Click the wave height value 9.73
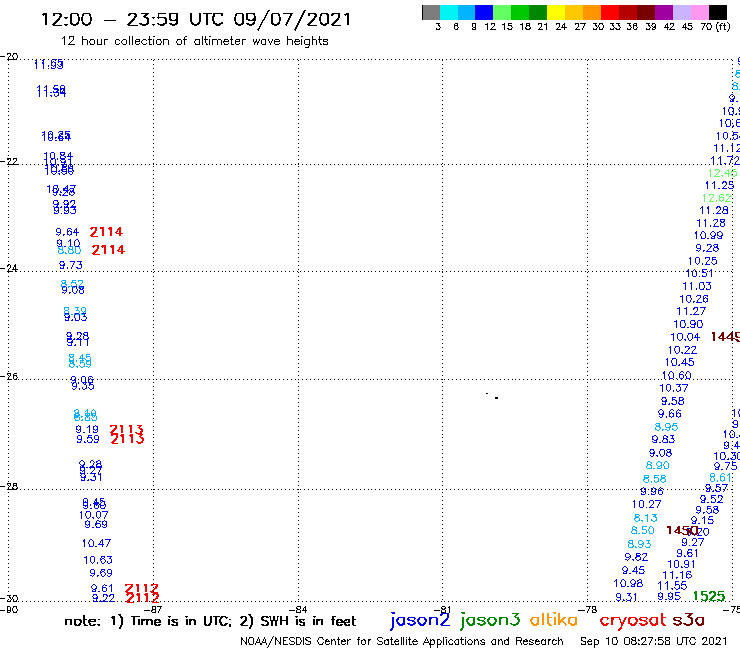Viewport: 740px width, 650px height. 71,265
